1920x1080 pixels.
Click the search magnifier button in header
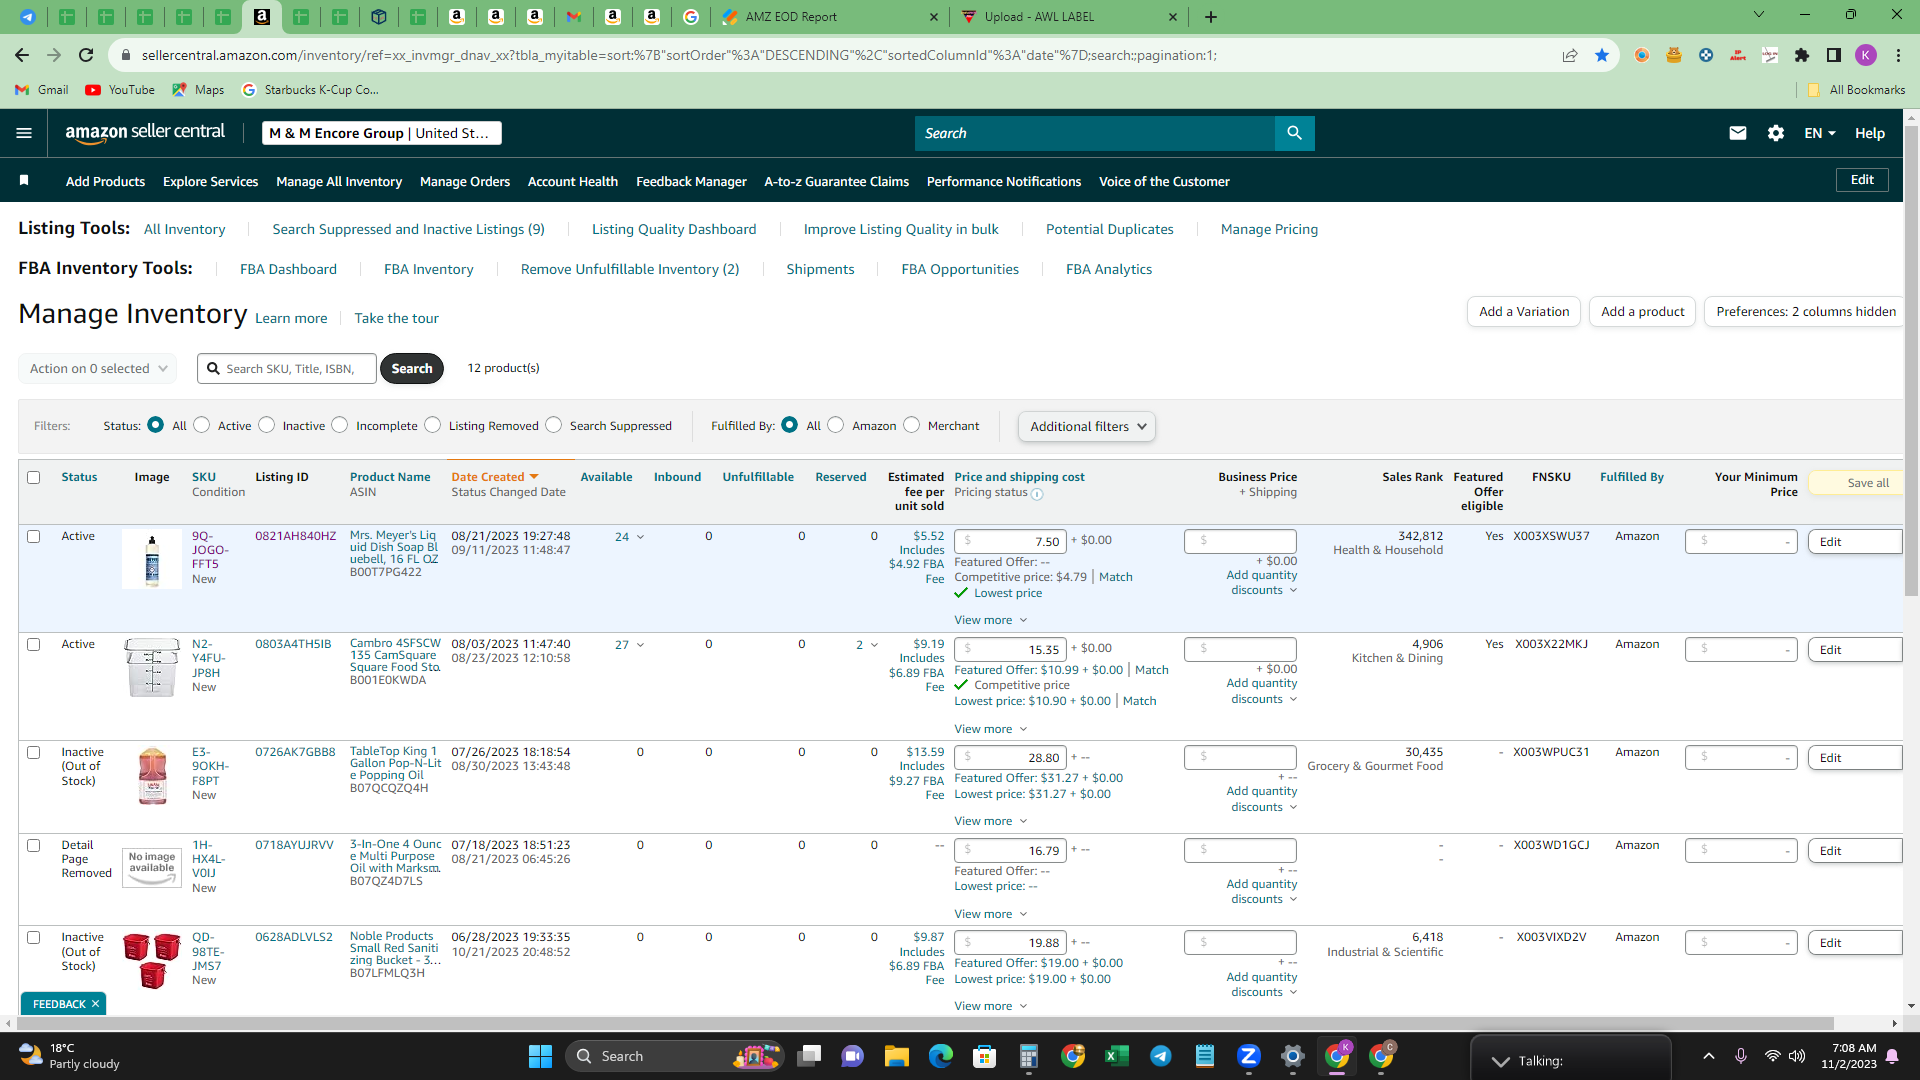1294,133
